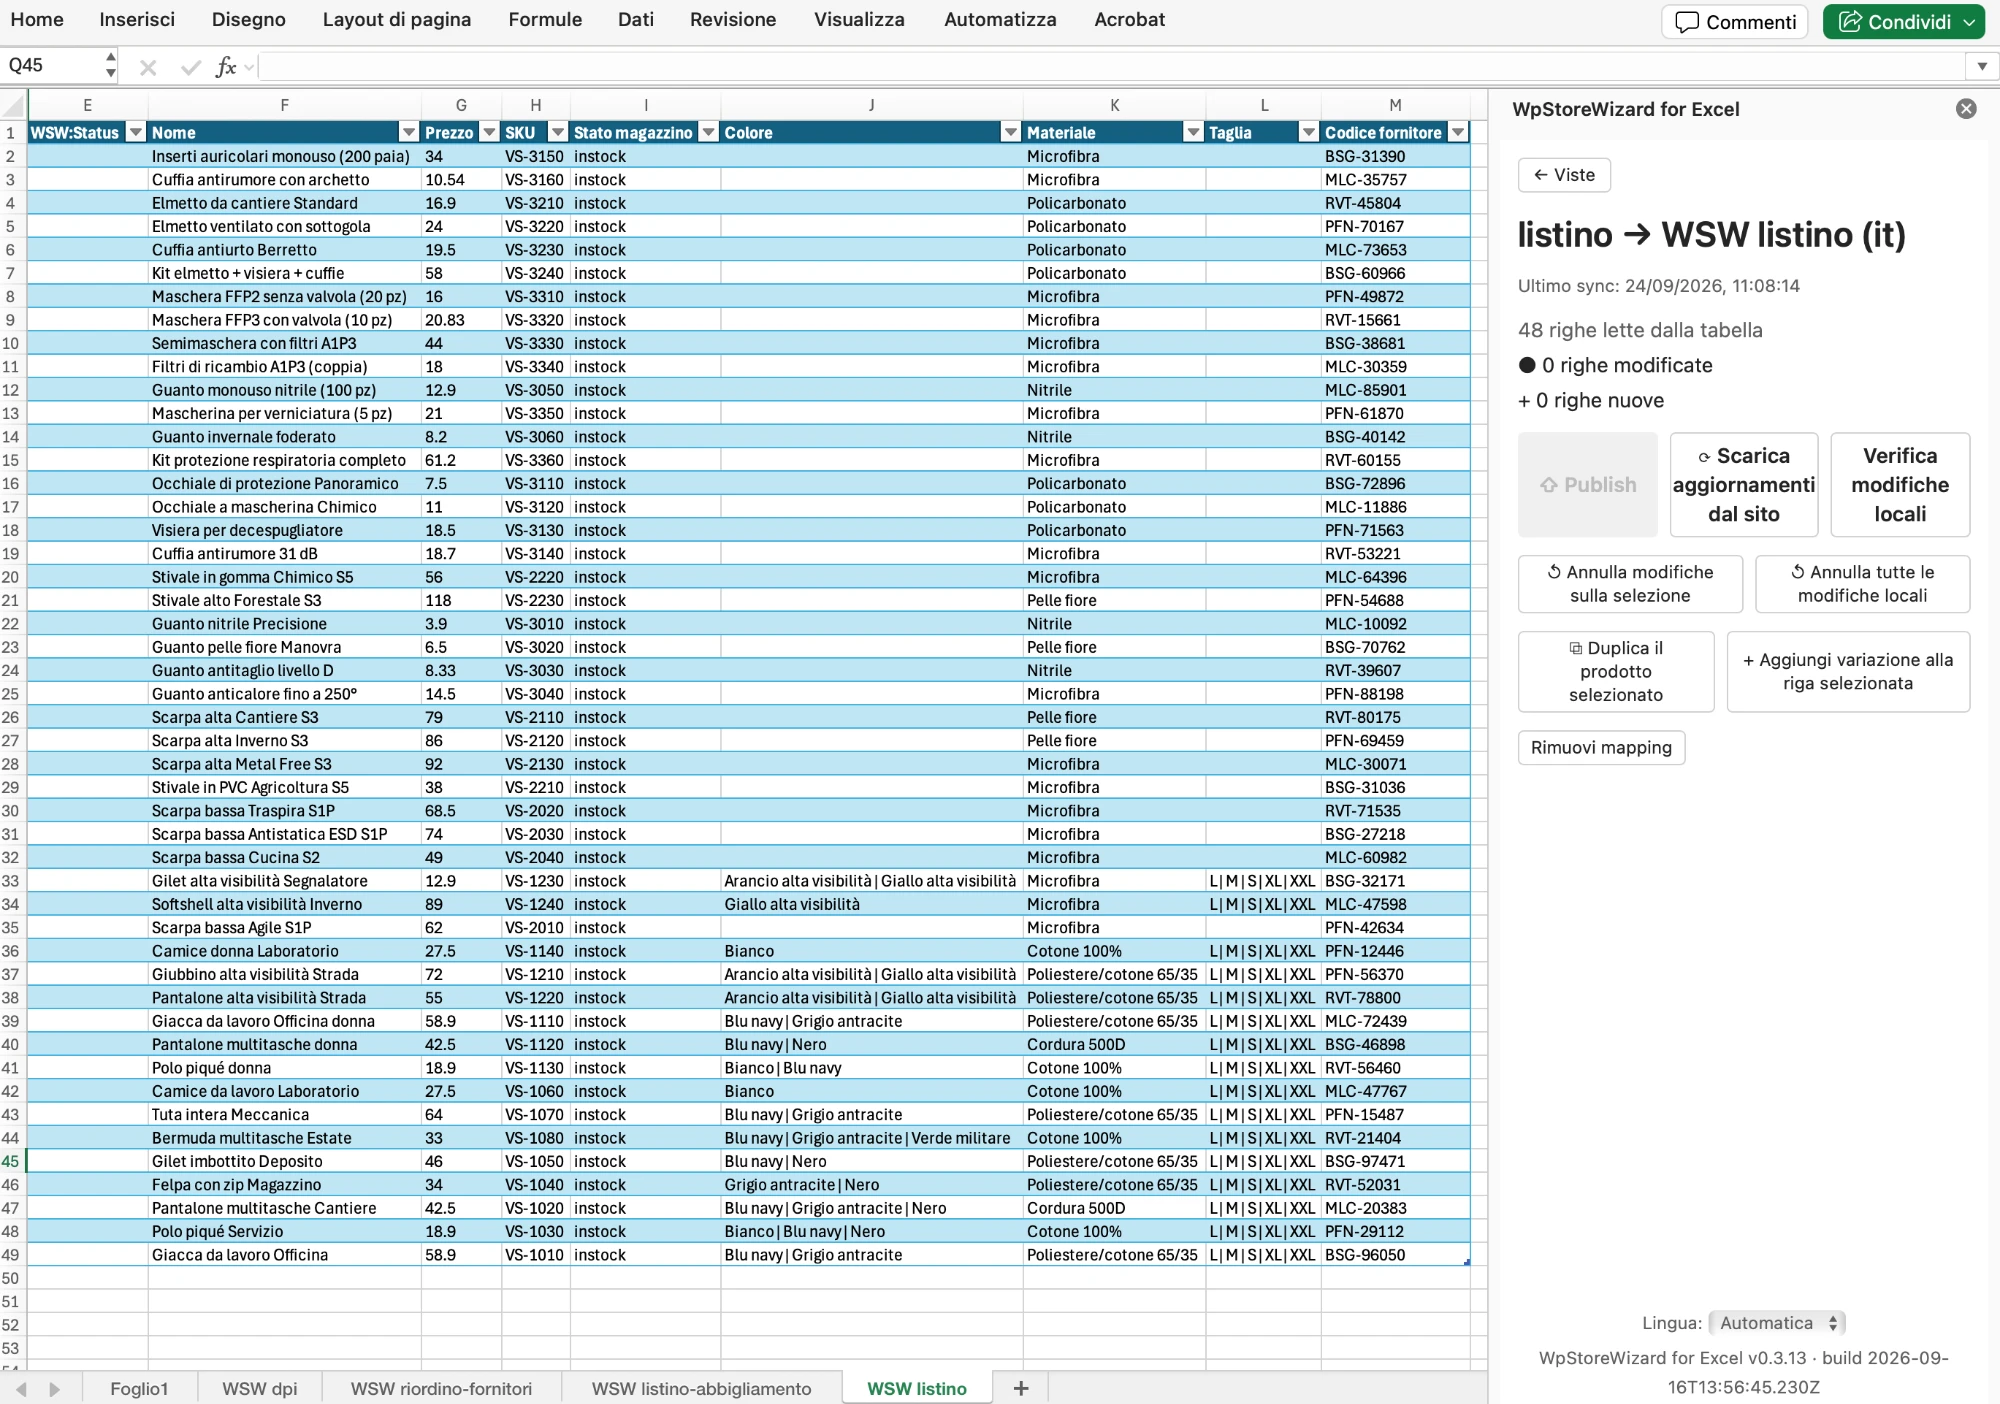
Task: Click the confirm formula checkmark icon
Action: (x=190, y=67)
